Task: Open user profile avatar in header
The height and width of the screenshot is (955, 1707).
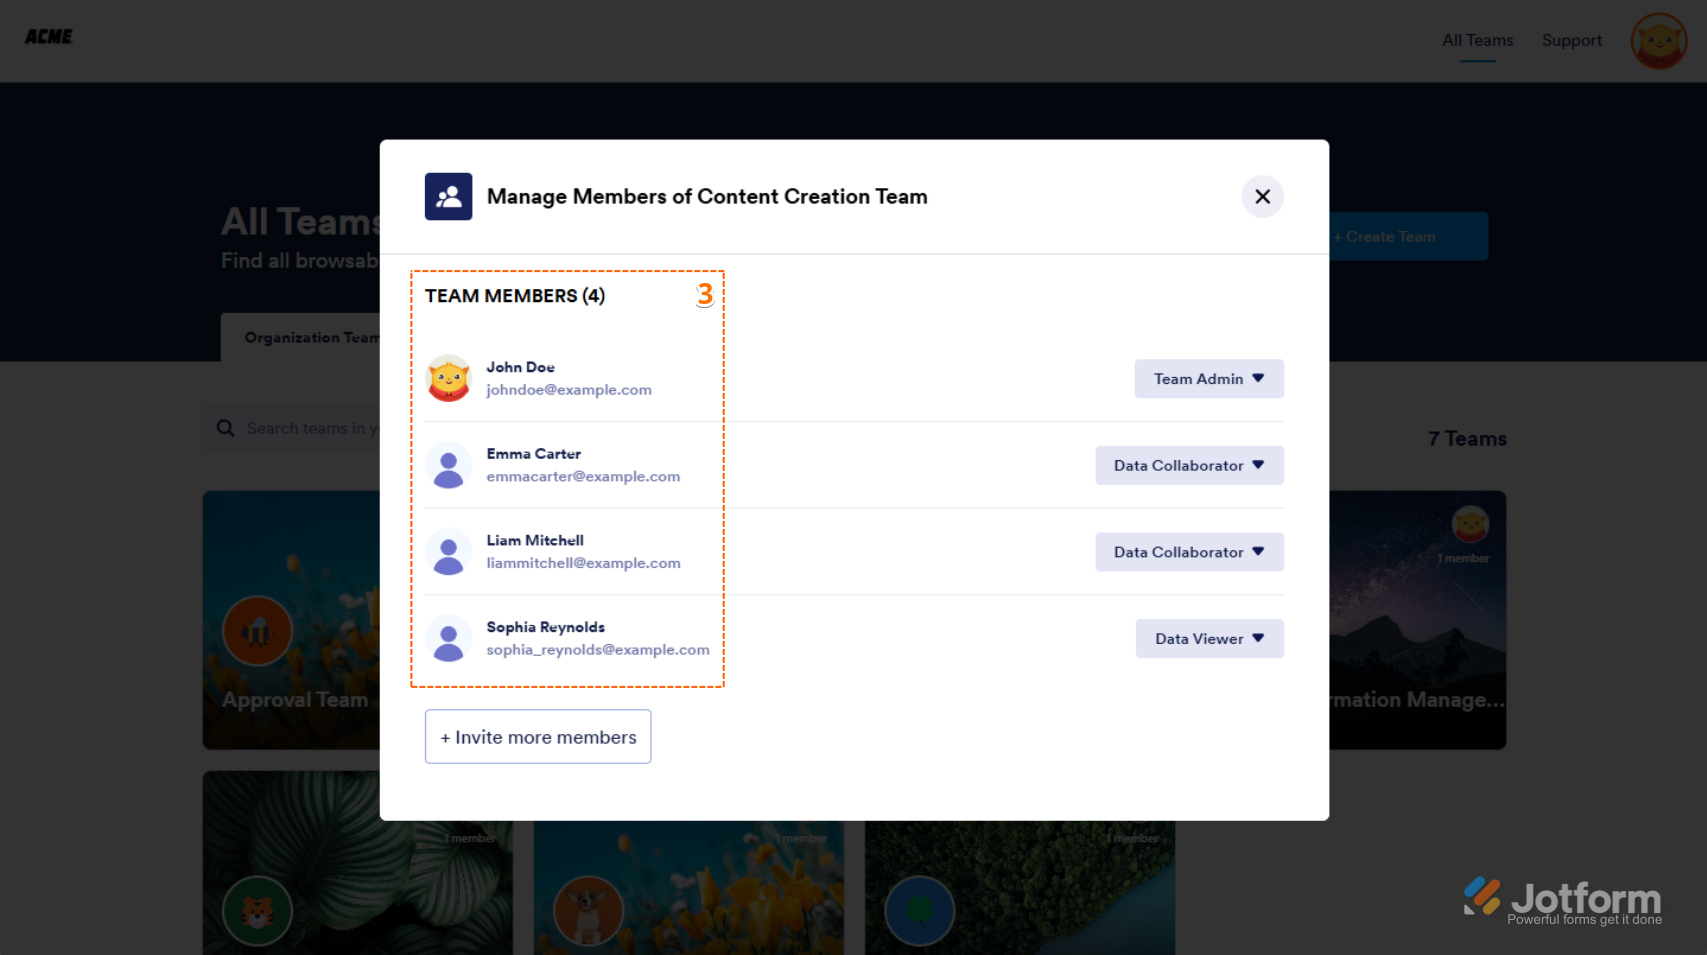Action: [1658, 41]
